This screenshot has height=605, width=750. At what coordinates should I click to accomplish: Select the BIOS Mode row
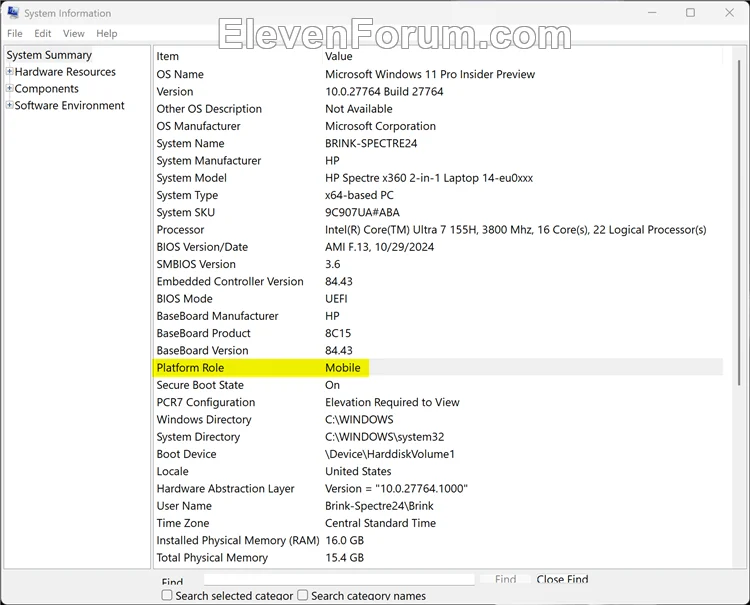click(x=438, y=298)
